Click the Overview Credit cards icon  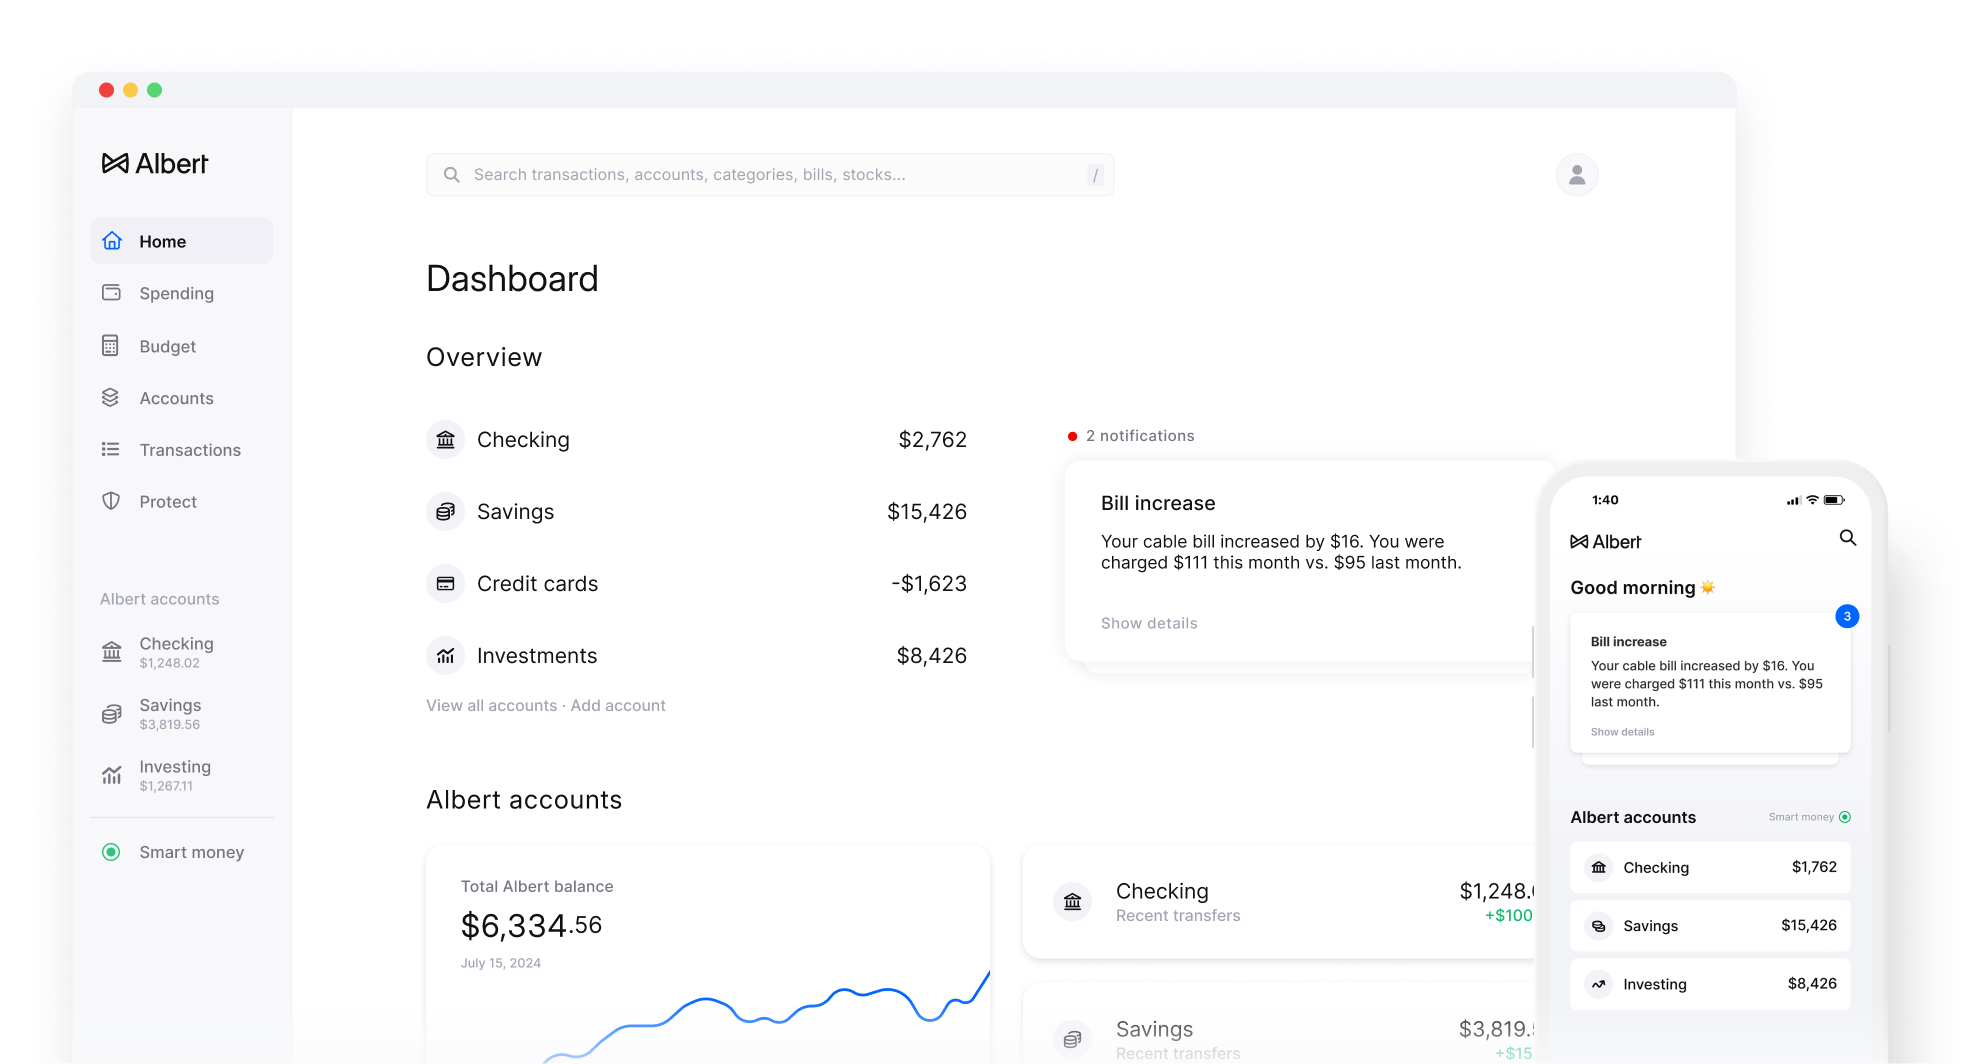pyautogui.click(x=446, y=584)
